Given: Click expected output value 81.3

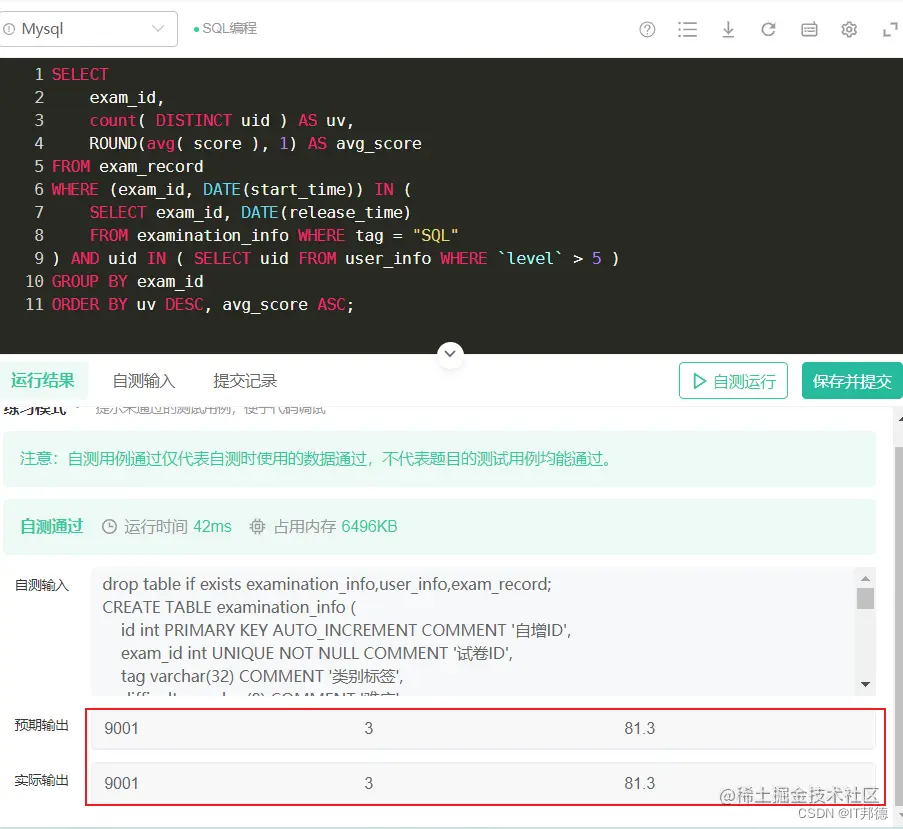Looking at the screenshot, I should (x=640, y=728).
